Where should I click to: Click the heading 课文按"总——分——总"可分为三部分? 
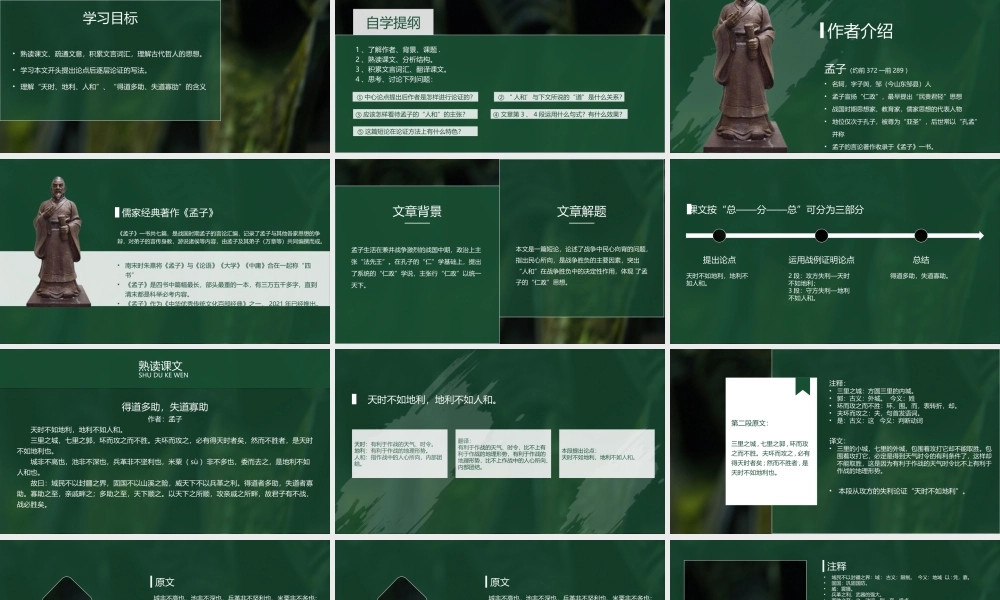coord(776,209)
